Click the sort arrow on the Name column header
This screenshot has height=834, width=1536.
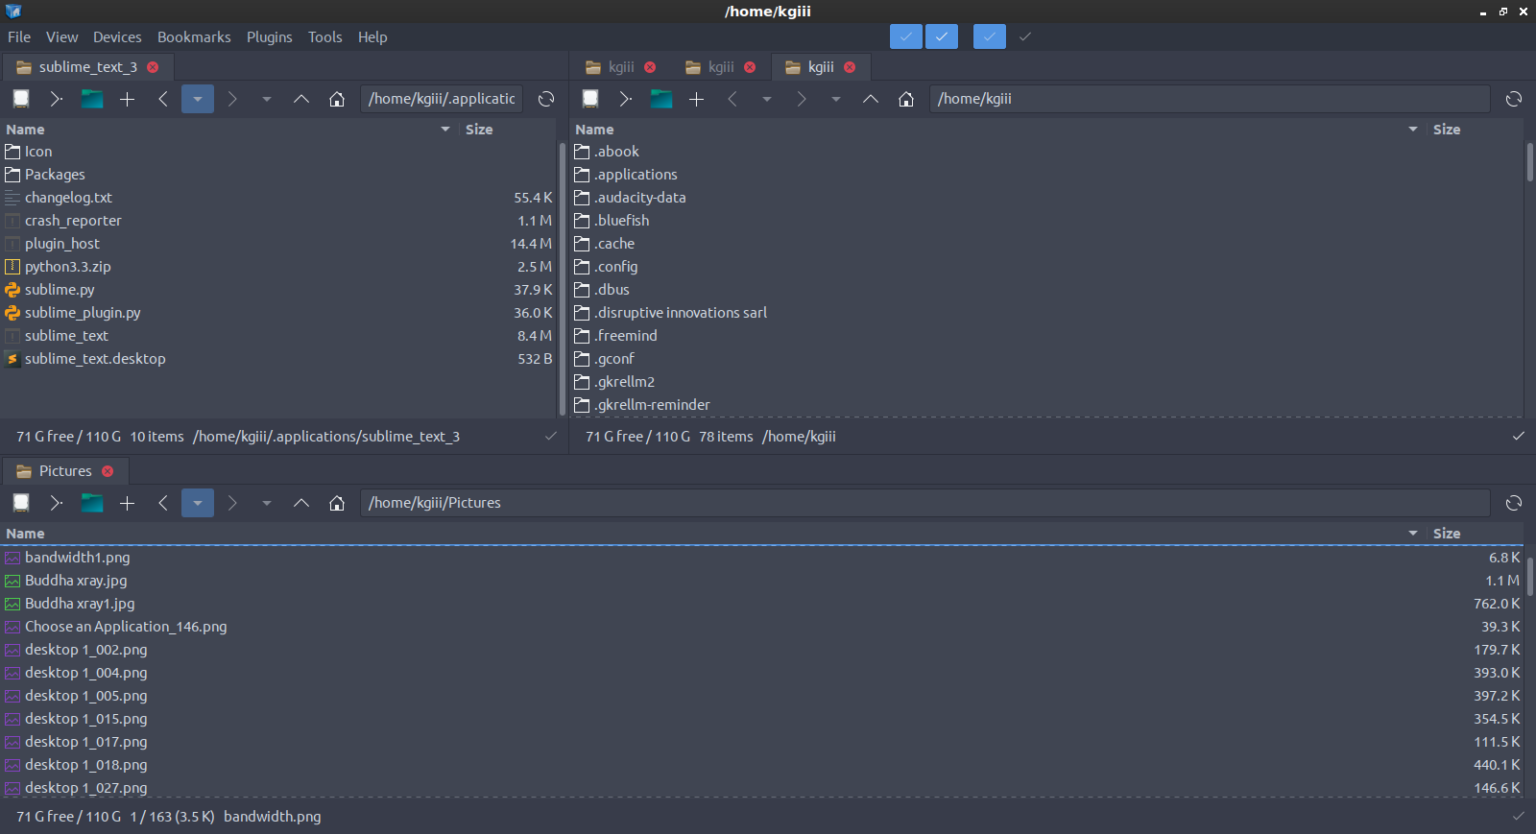444,129
